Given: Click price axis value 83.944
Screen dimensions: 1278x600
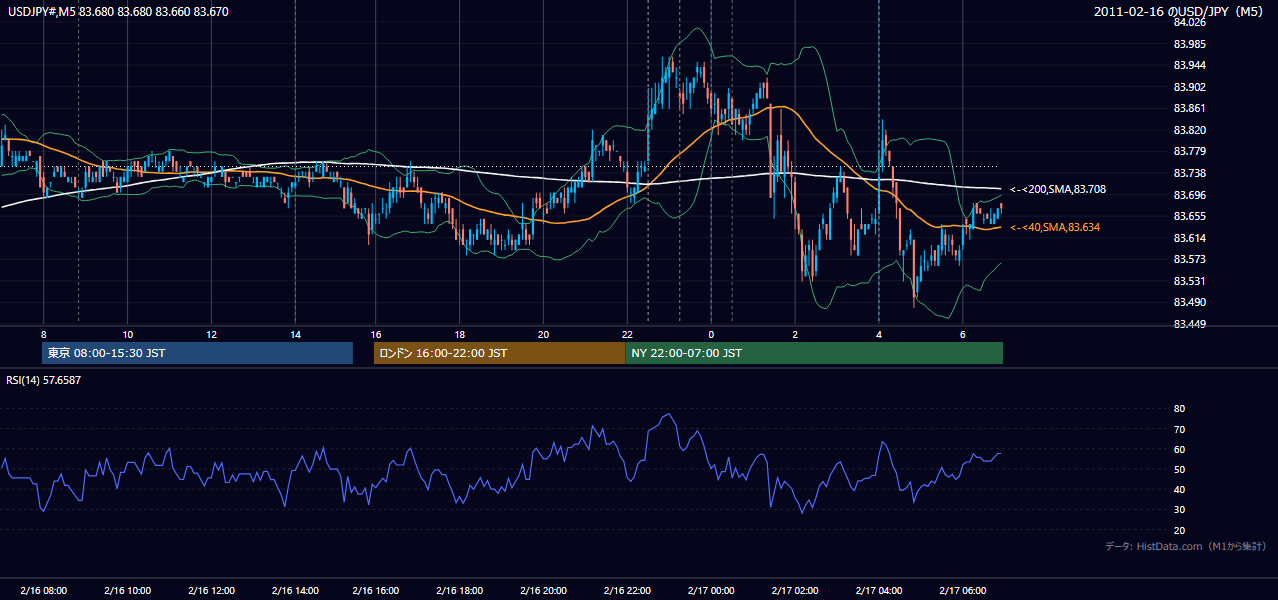Looking at the screenshot, I should coord(1189,65).
